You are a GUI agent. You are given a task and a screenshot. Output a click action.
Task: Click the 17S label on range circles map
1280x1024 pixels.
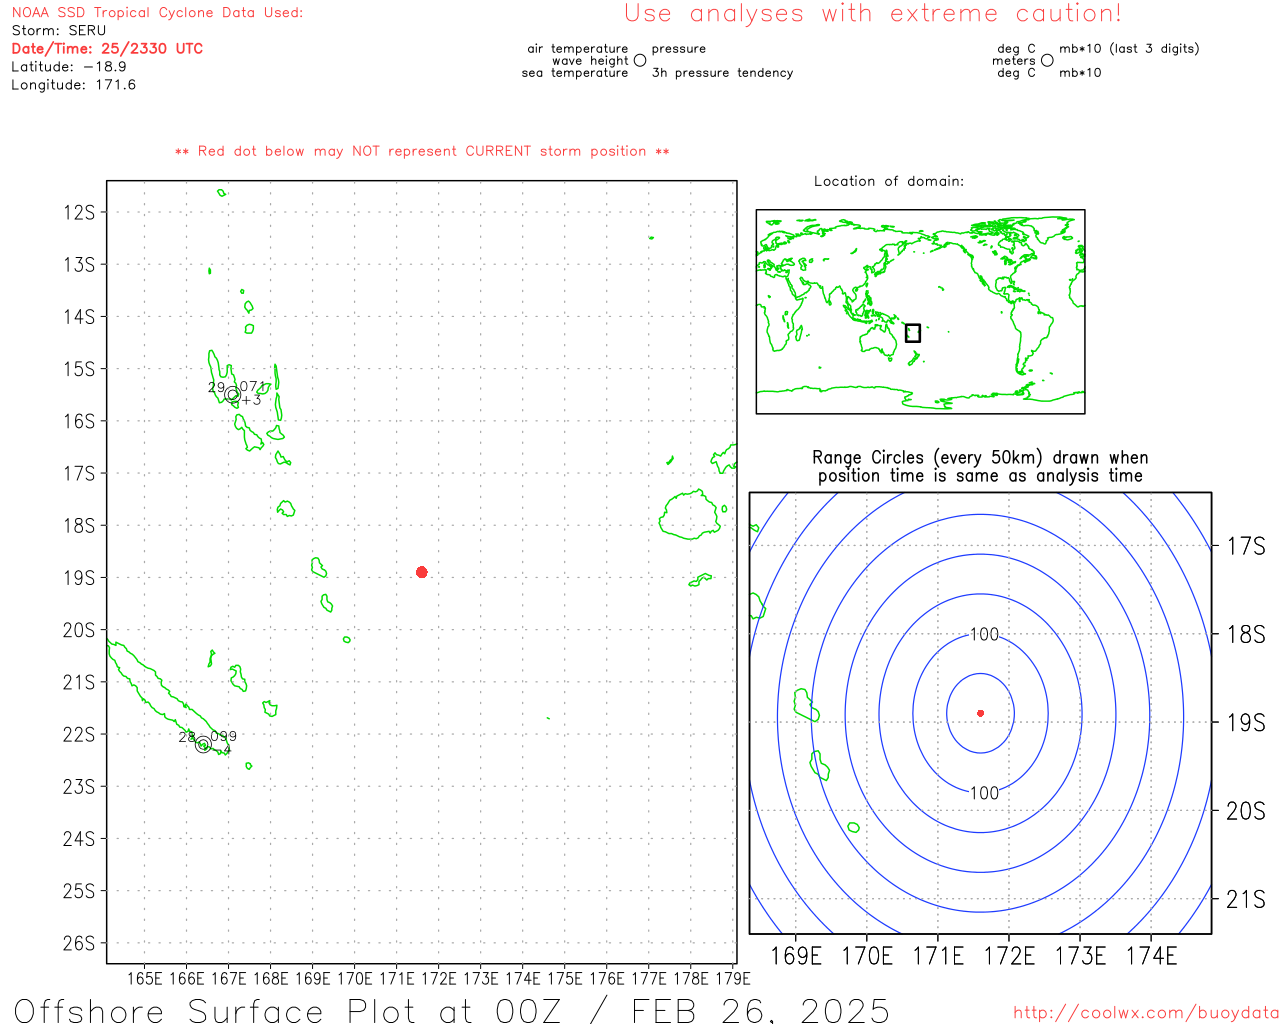point(1246,546)
